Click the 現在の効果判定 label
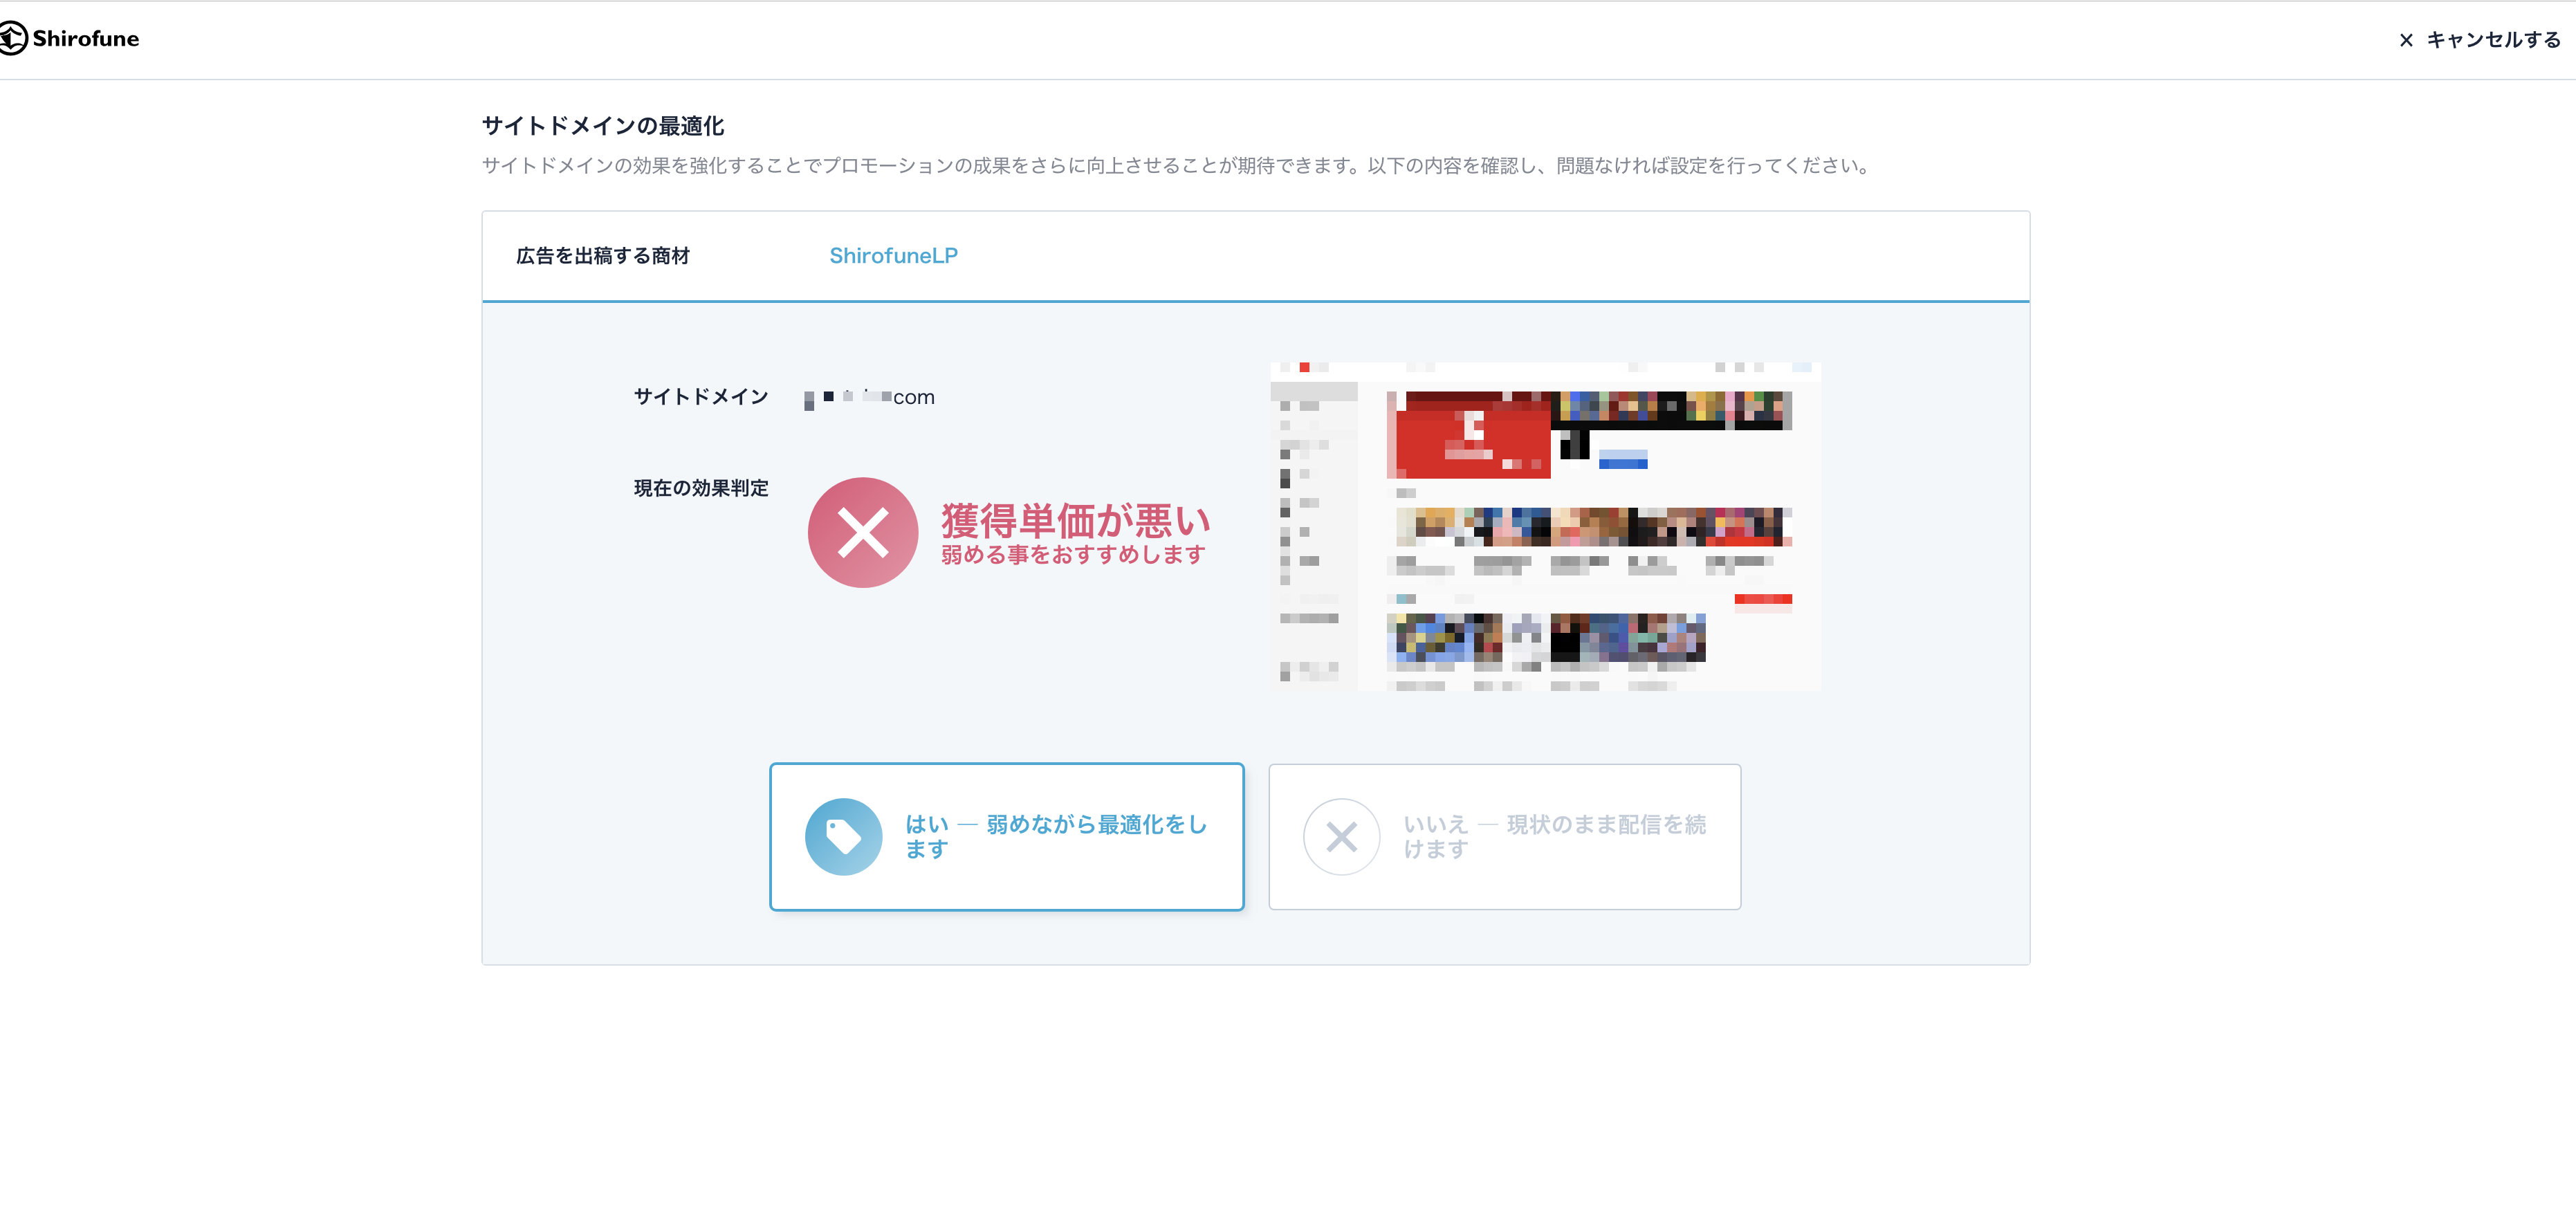This screenshot has height=1216, width=2576. click(701, 488)
